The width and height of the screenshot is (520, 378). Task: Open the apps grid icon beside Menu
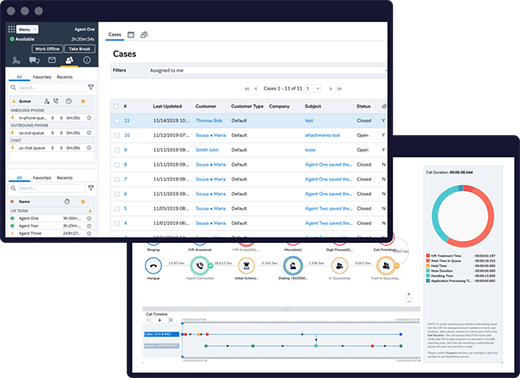11,29
